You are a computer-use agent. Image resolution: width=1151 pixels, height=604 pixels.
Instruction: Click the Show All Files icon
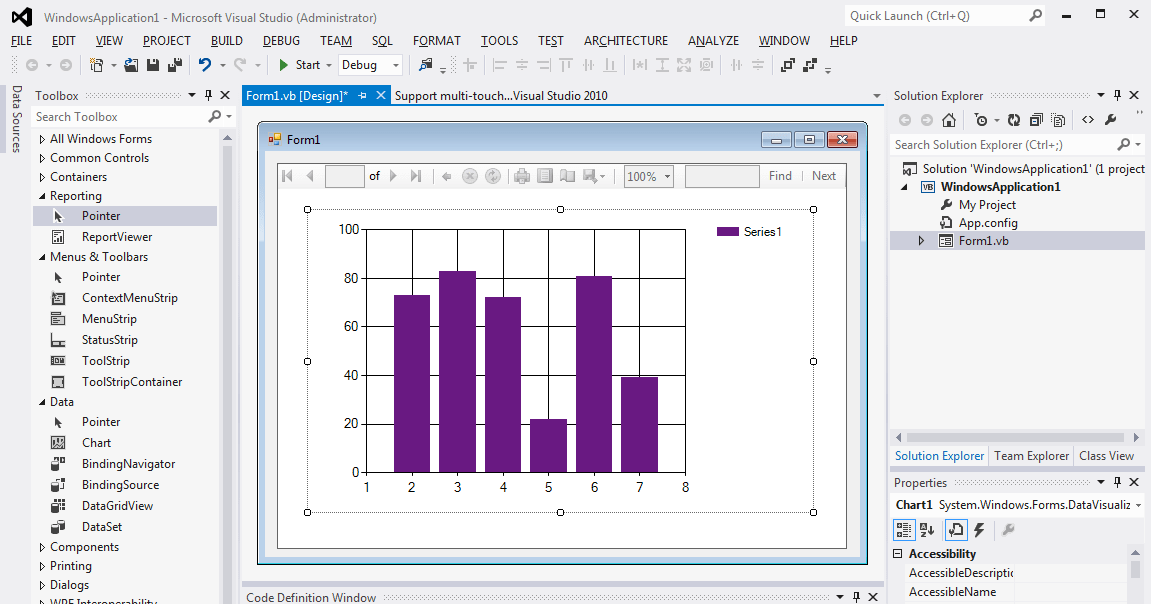pos(1060,118)
